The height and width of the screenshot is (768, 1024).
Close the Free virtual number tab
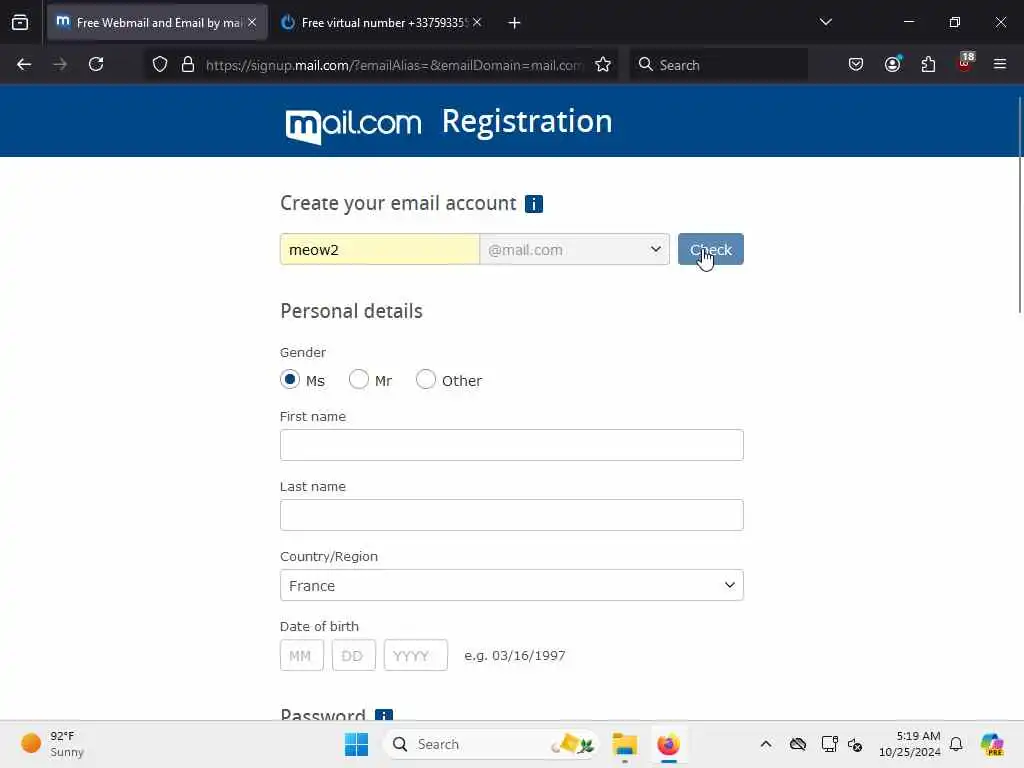coord(477,22)
